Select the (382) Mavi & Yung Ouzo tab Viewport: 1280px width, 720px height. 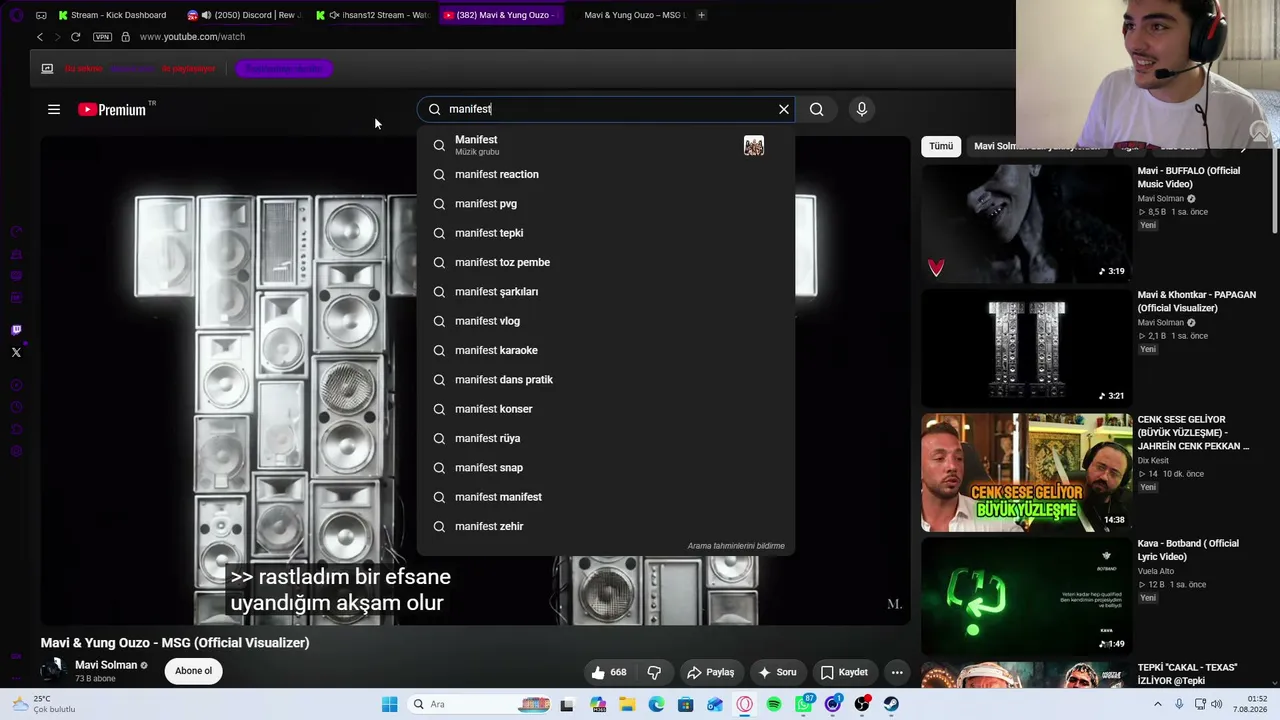pos(502,15)
